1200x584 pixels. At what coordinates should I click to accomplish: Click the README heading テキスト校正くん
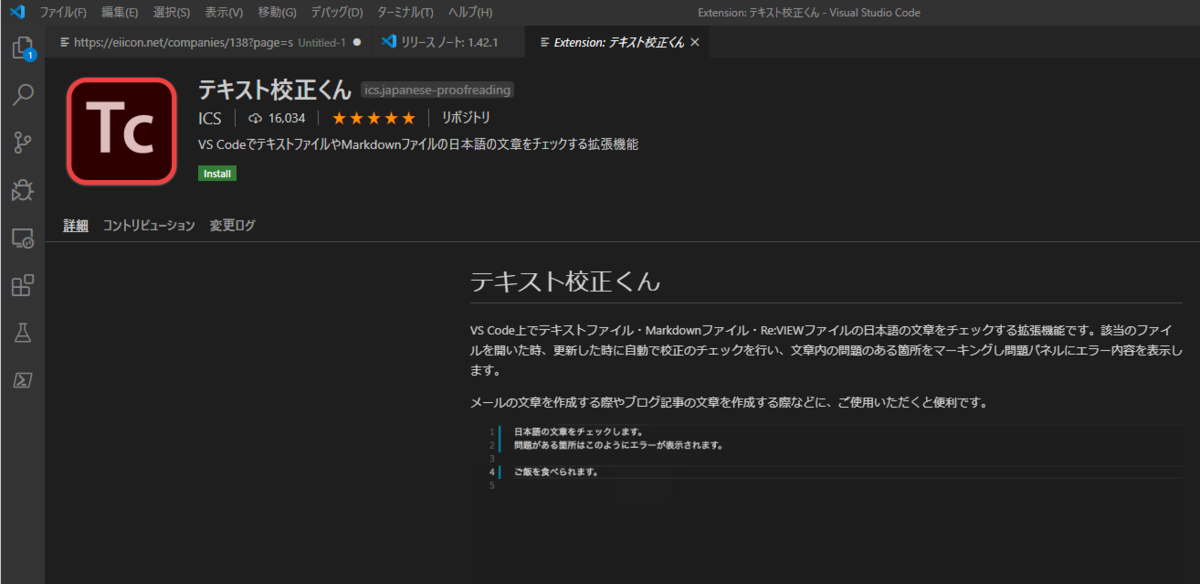tap(565, 282)
